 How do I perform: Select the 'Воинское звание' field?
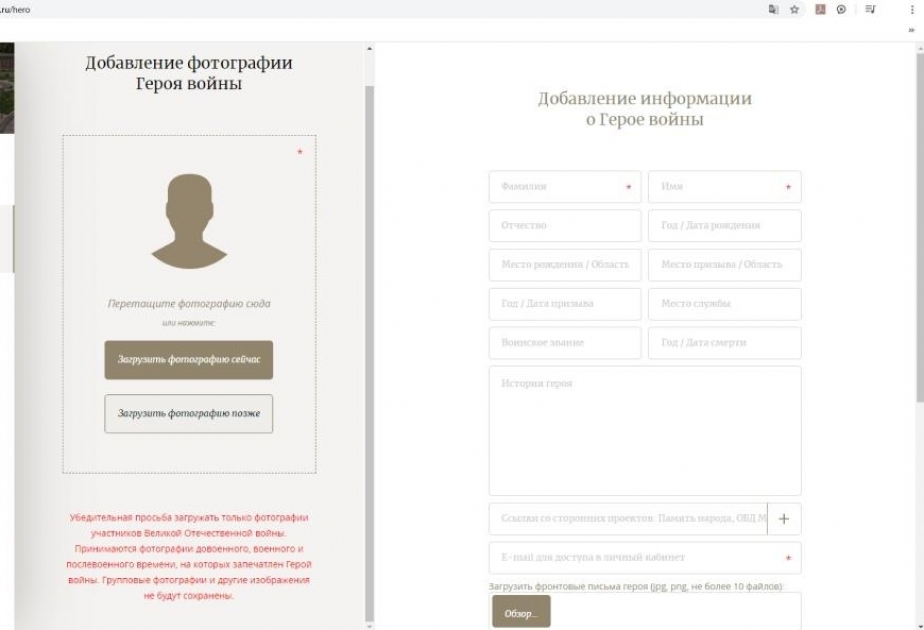(x=565, y=343)
